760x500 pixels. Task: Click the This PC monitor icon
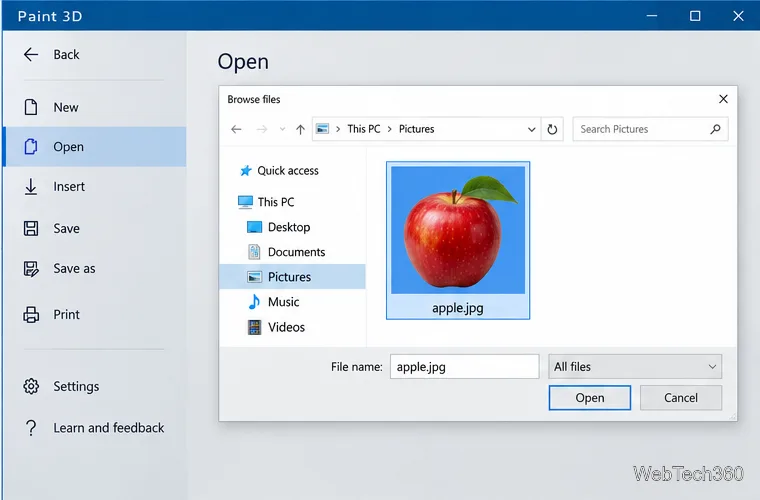click(x=245, y=202)
